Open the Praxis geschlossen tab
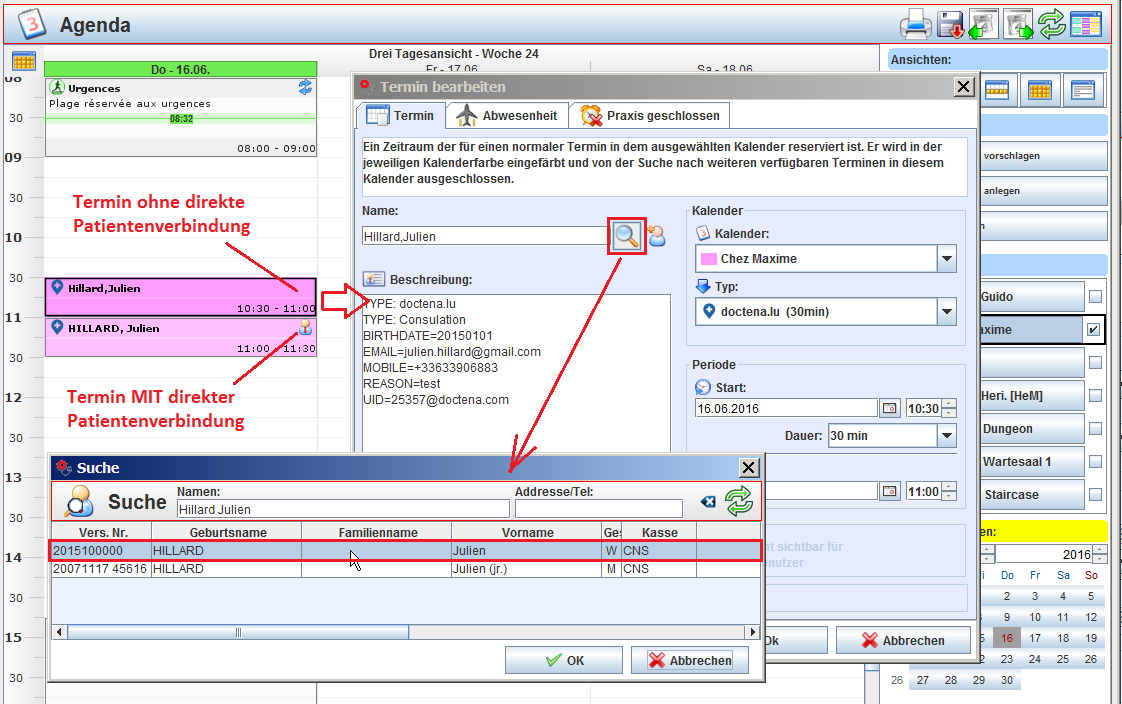 [x=650, y=116]
